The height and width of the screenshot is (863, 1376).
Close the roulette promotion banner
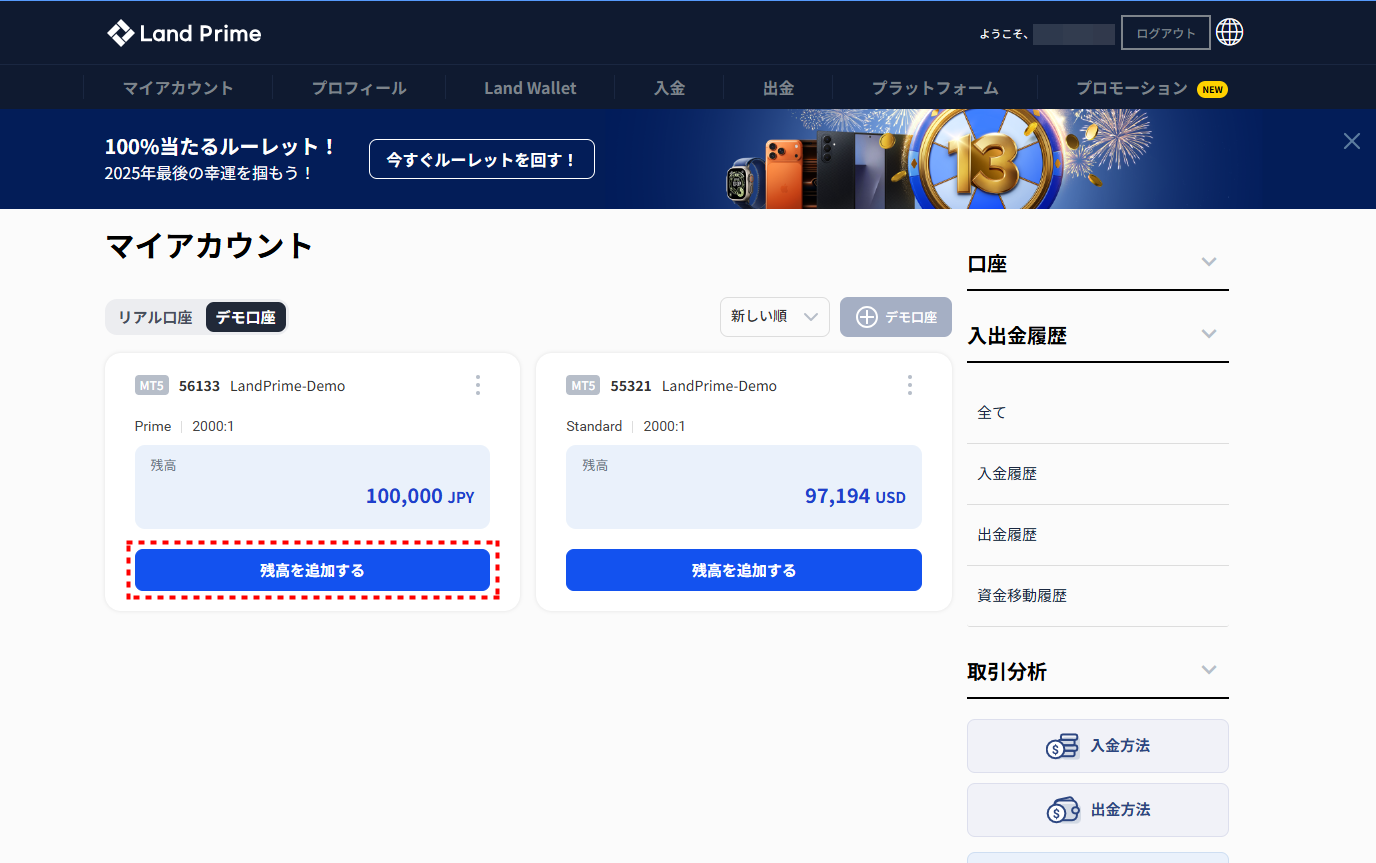tap(1352, 141)
